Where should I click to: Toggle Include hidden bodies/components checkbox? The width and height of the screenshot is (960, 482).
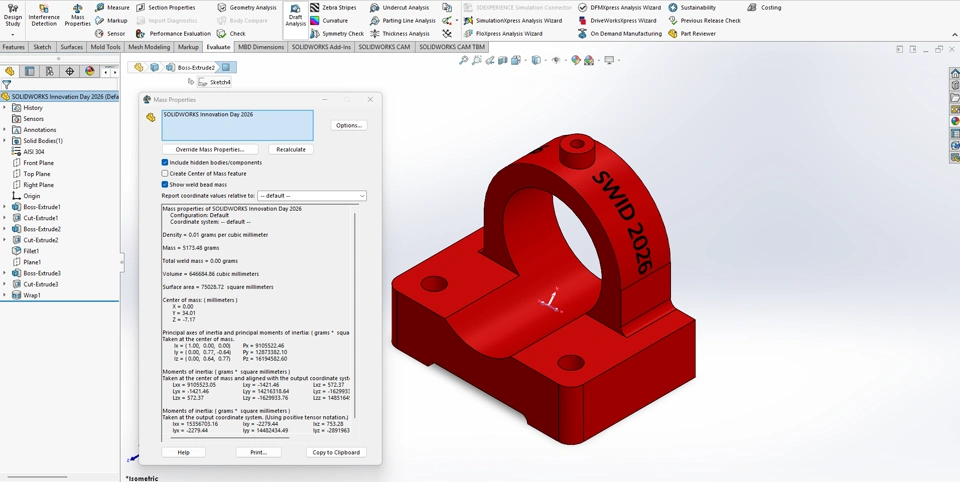pos(165,162)
